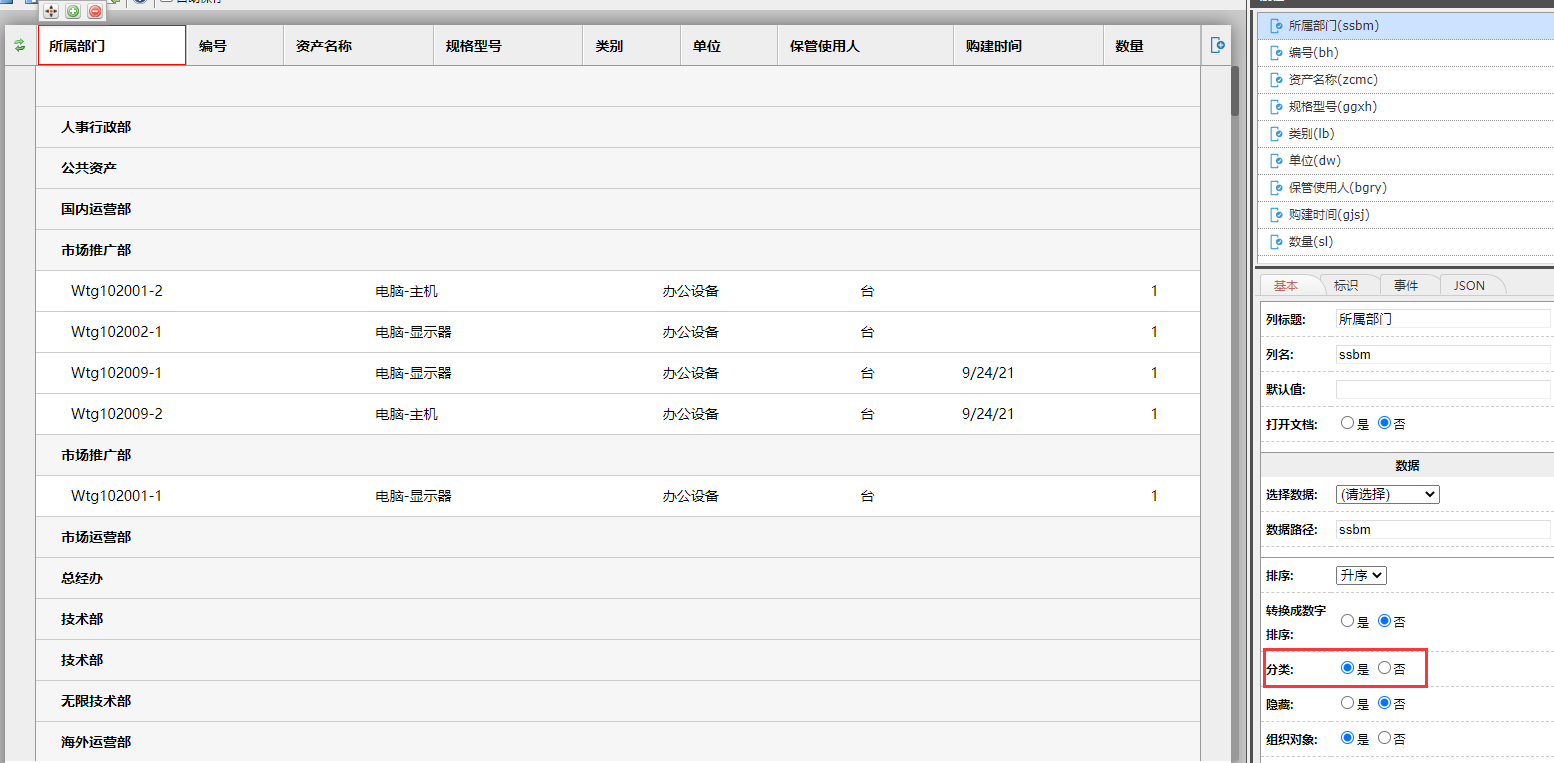Click the 资产名称 column header
1554x763 pixels.
coord(324,46)
